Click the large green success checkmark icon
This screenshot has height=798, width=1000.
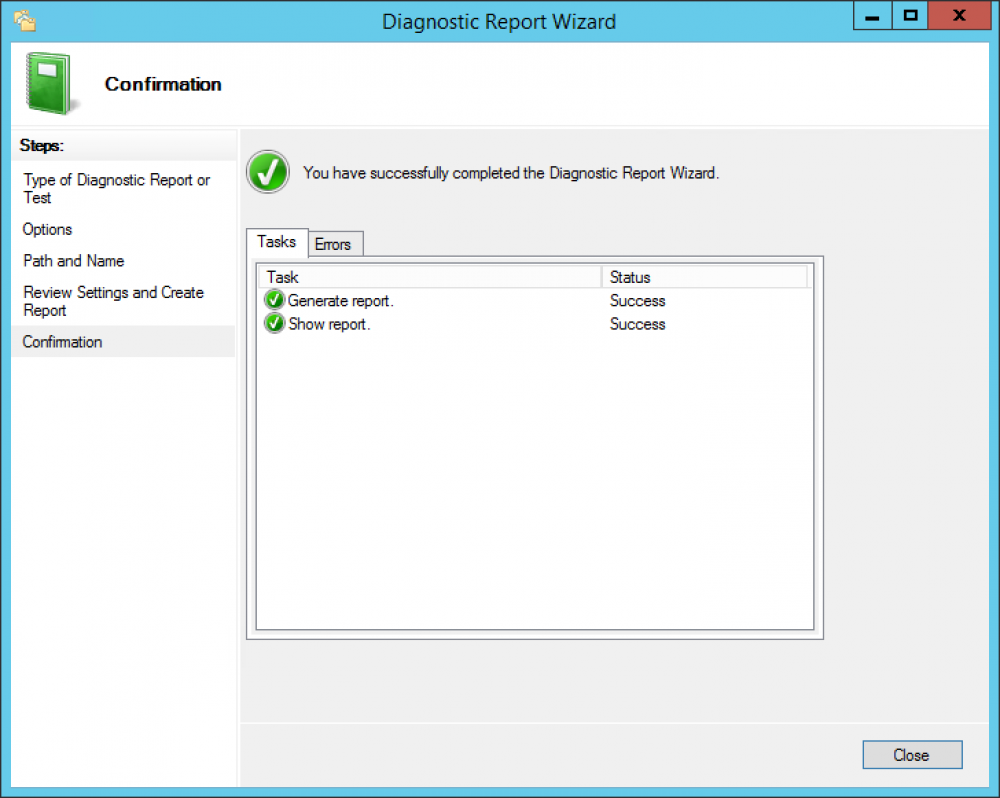268,172
